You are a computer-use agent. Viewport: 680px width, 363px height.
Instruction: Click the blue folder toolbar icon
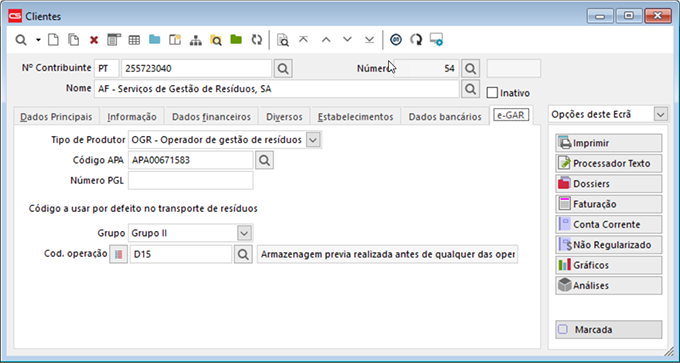154,40
